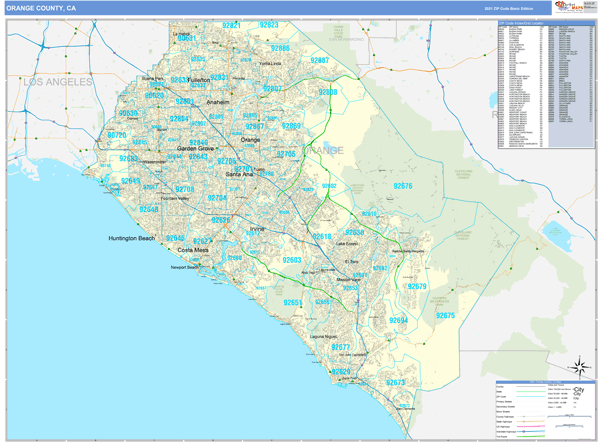Viewport: 600px width, 442px height.
Task: Click ZIP code label 90631
Action: tap(187, 38)
